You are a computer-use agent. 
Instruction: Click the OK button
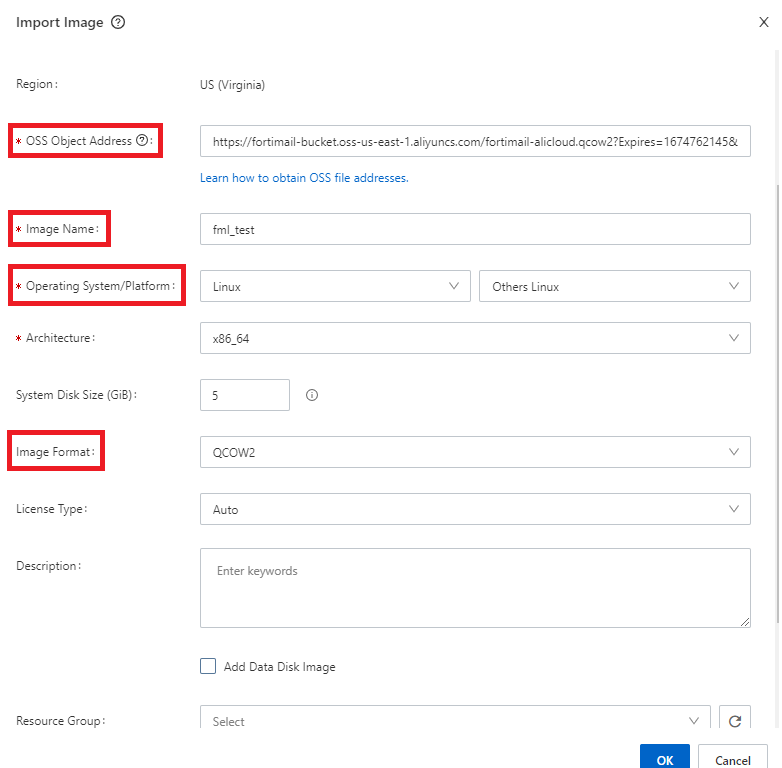coord(665,758)
